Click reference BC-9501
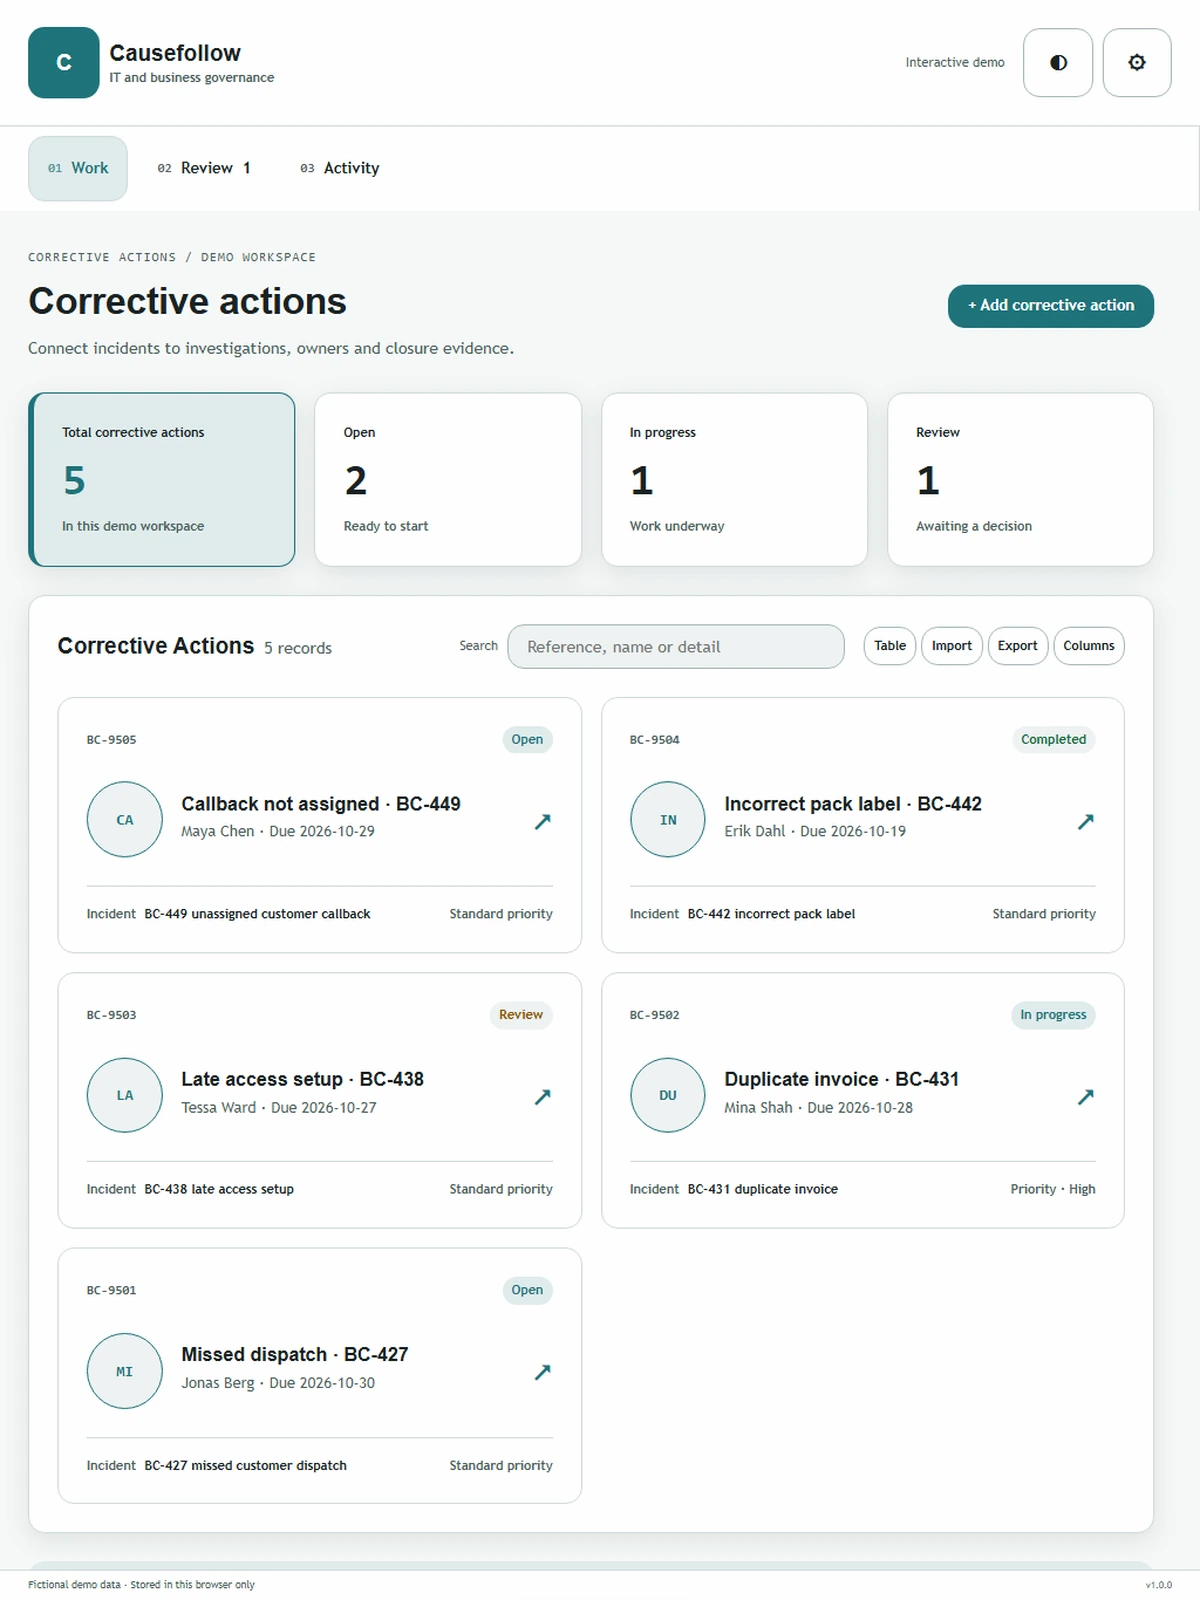The image size is (1200, 1600). point(111,1290)
